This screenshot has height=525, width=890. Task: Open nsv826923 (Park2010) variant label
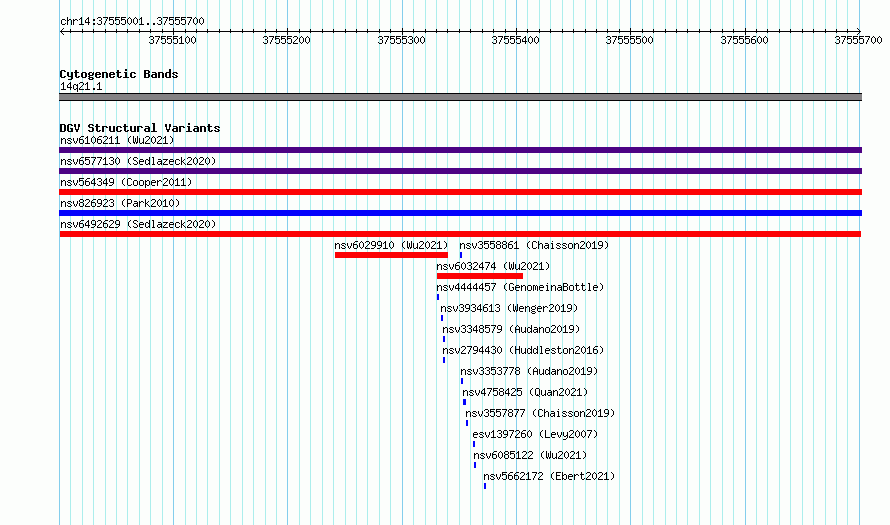pyautogui.click(x=120, y=203)
